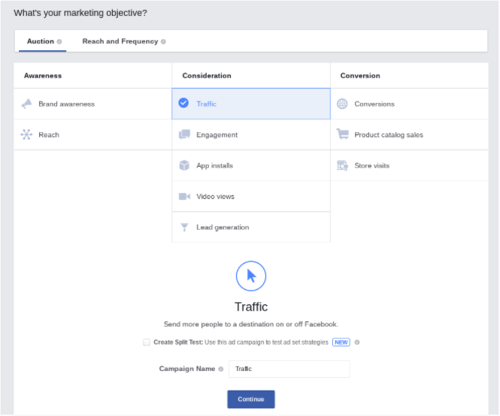Click the Consideration column header
This screenshot has width=500, height=416.
pyautogui.click(x=207, y=76)
